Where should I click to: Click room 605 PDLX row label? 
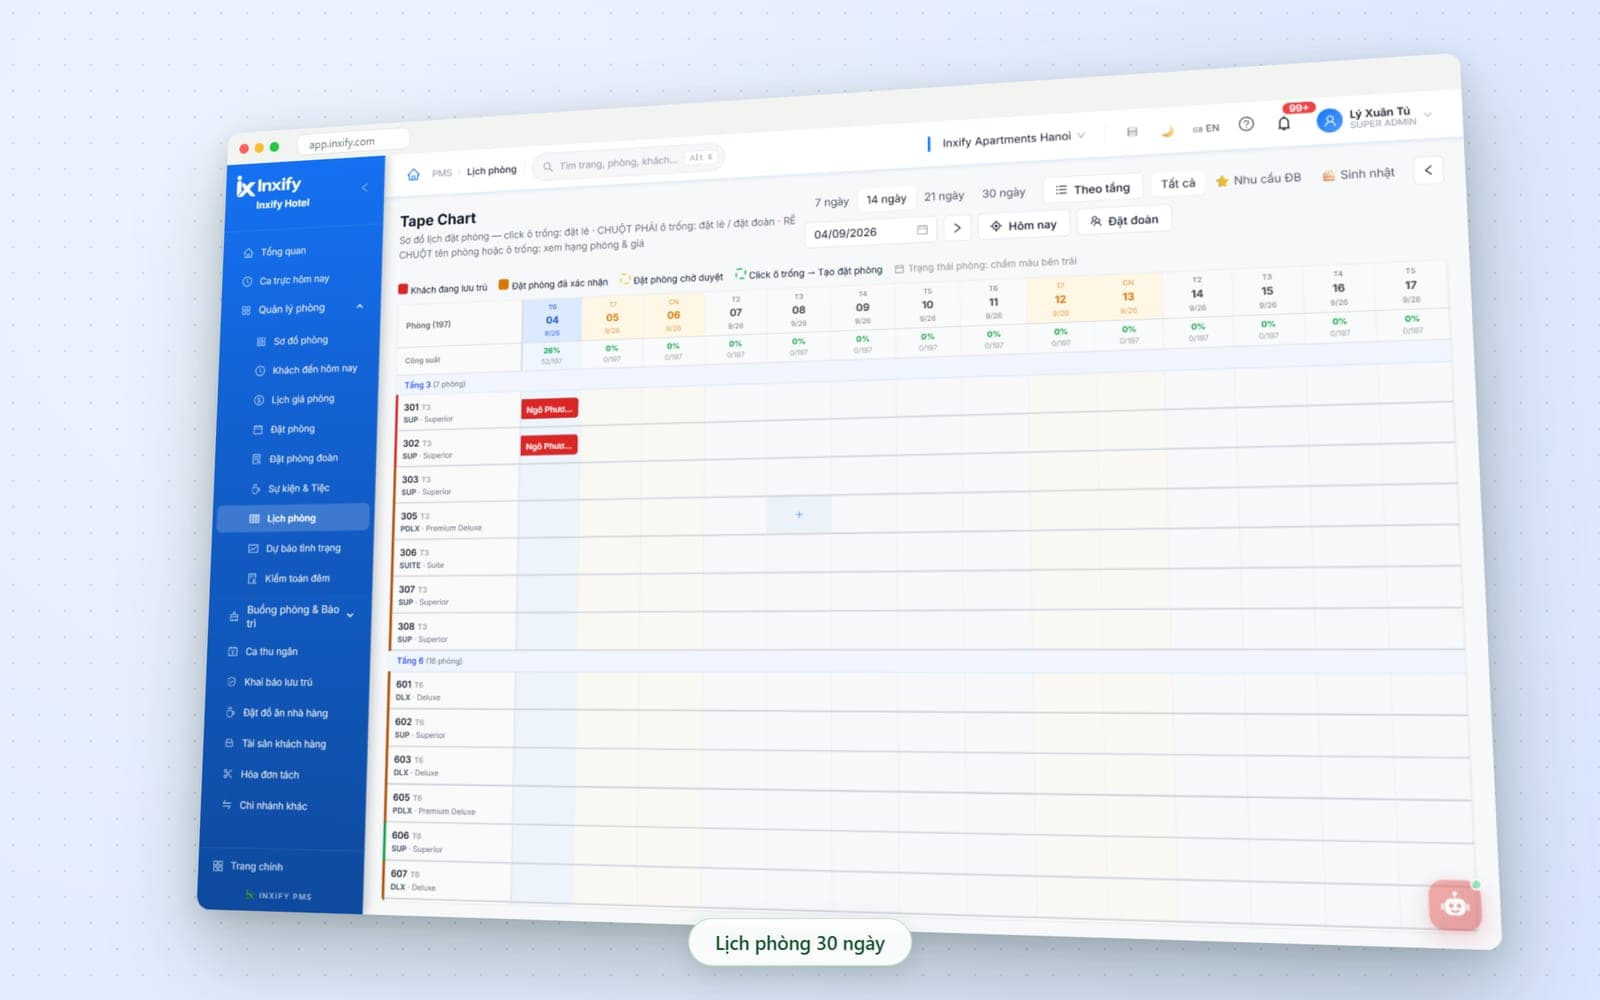pyautogui.click(x=450, y=804)
